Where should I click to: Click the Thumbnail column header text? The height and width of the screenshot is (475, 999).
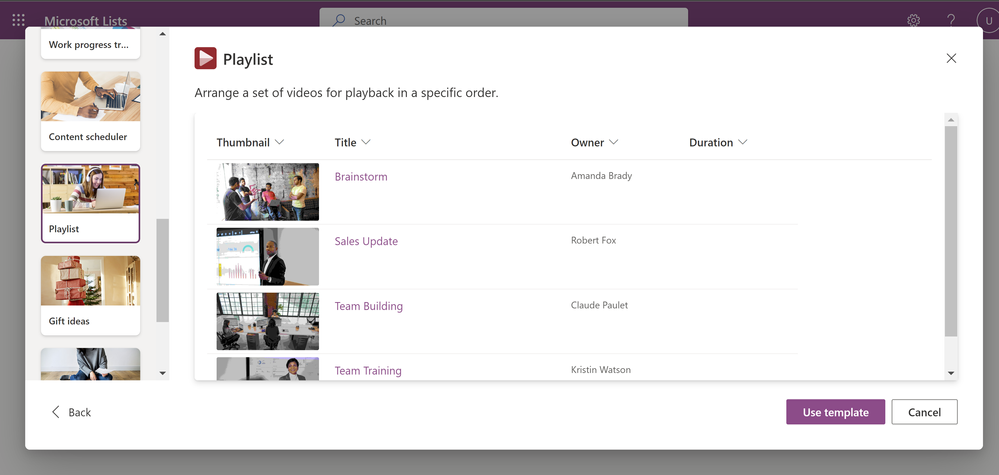[243, 143]
